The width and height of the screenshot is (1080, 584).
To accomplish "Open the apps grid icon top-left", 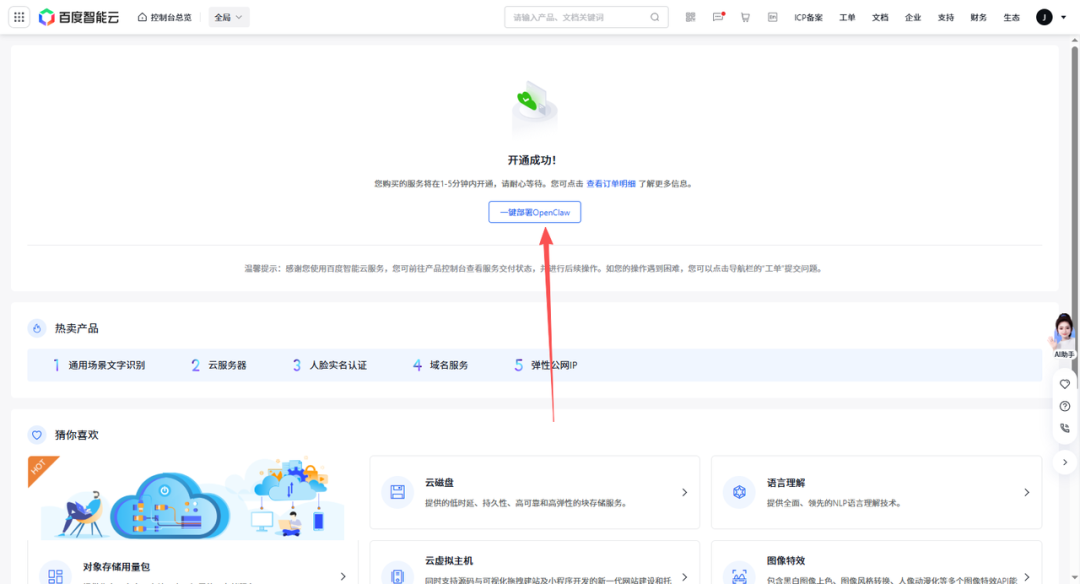I will click(18, 16).
